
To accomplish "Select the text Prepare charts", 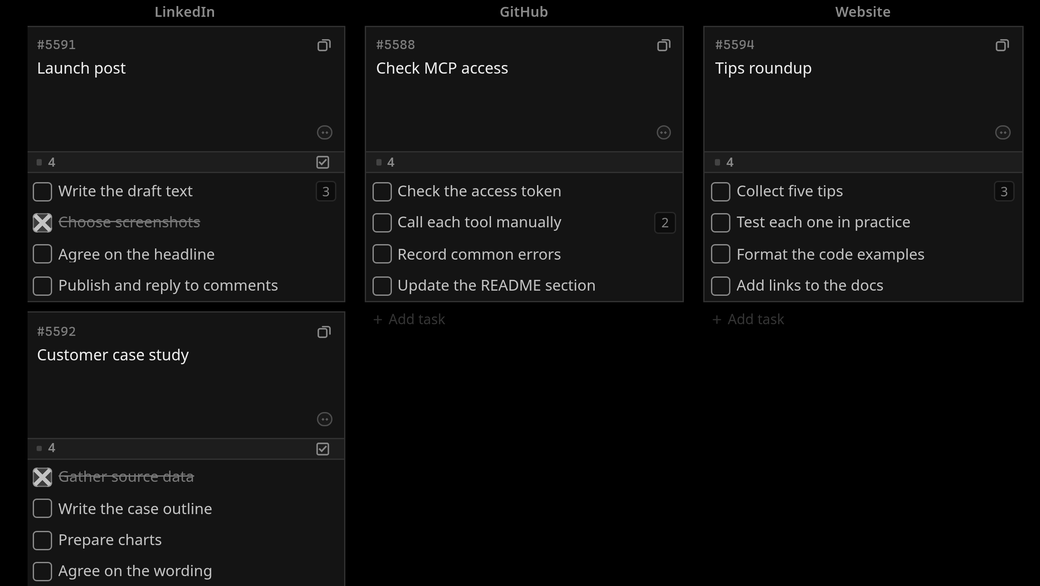I will click(110, 540).
